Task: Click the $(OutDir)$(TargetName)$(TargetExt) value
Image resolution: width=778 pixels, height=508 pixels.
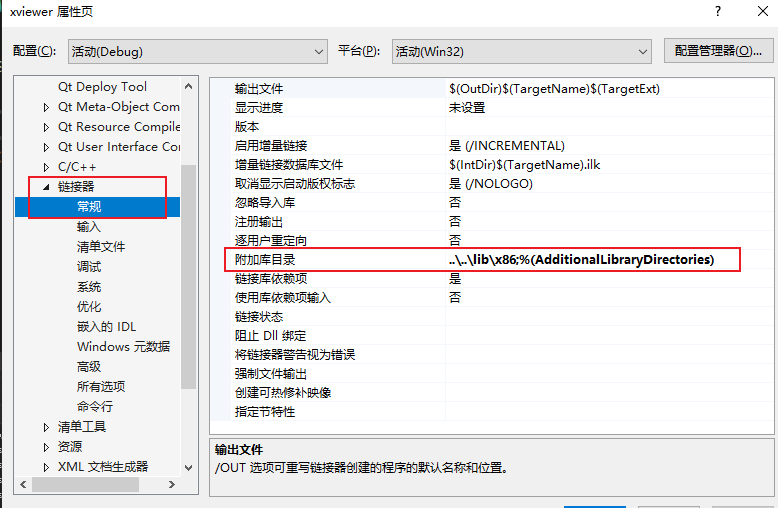Action: (x=554, y=89)
